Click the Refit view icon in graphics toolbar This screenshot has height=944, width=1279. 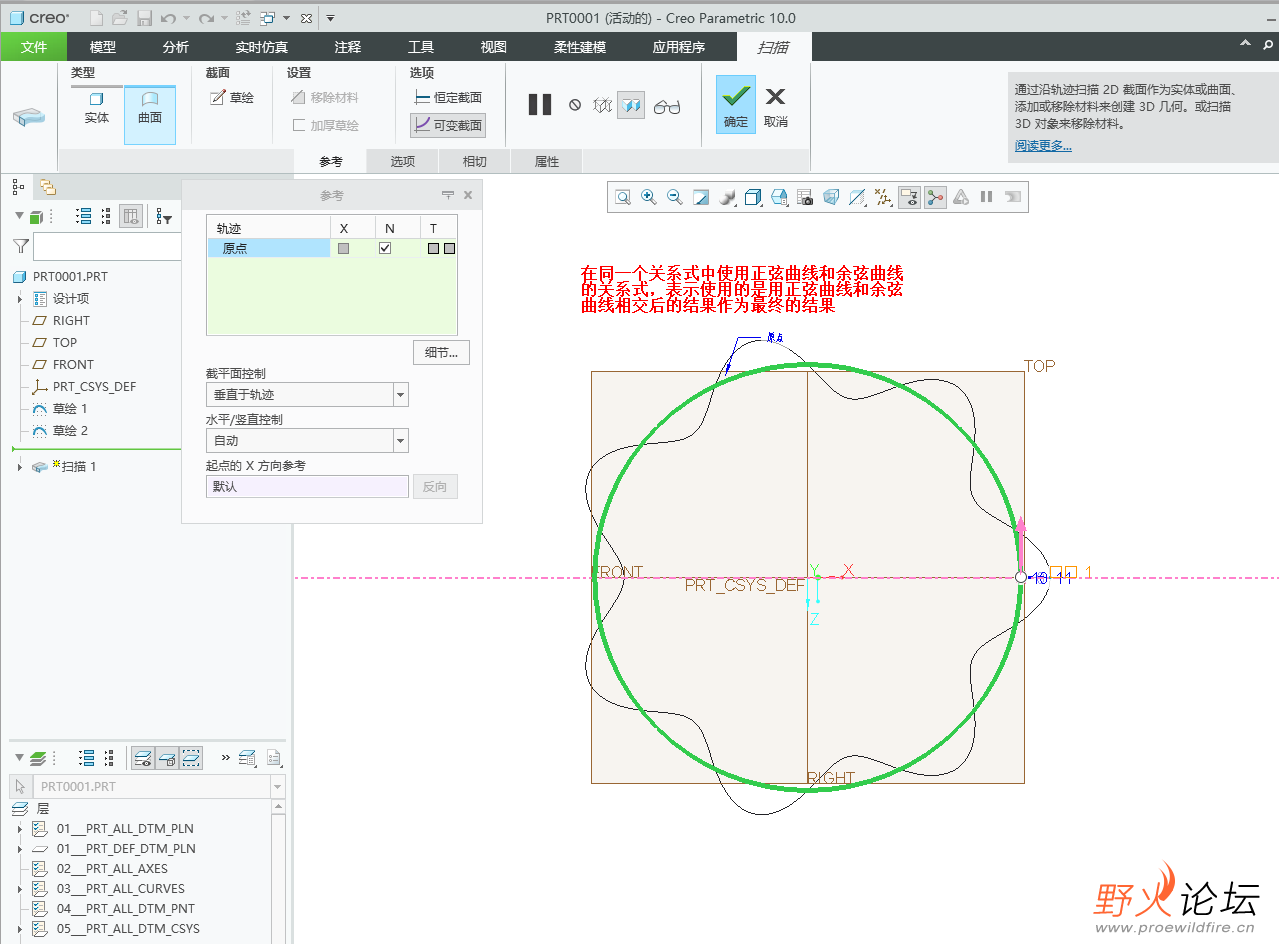pyautogui.click(x=623, y=197)
